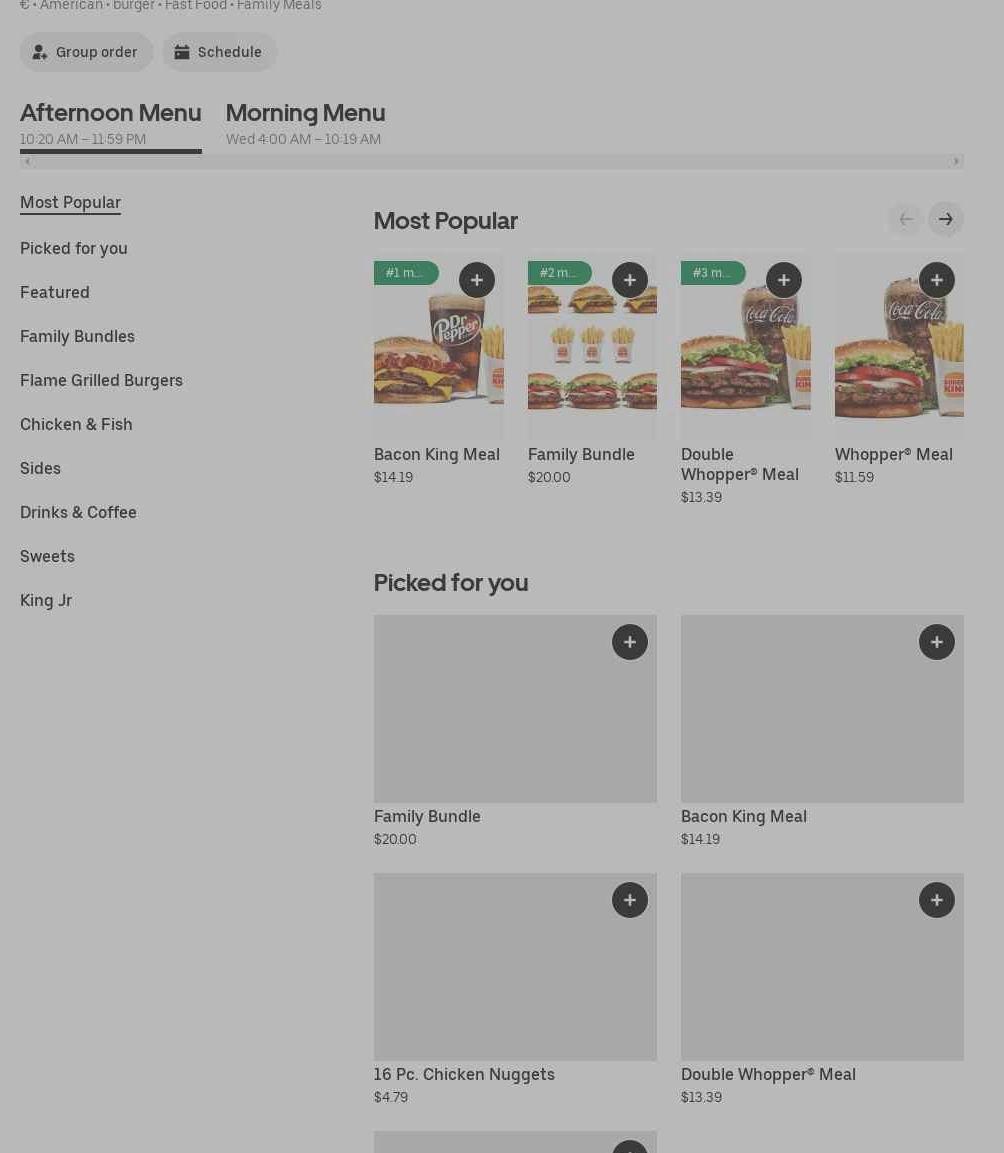The width and height of the screenshot is (1004, 1153).
Task: Open the Drinks & Coffee category
Action: click(x=78, y=512)
